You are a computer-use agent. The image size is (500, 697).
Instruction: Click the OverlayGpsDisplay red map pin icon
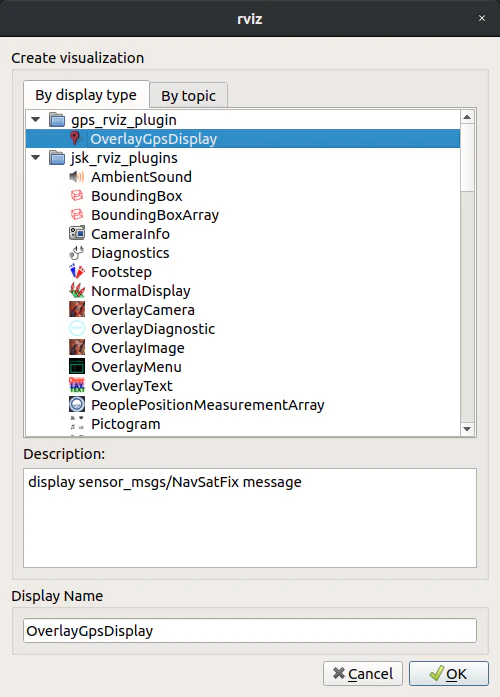point(75,139)
